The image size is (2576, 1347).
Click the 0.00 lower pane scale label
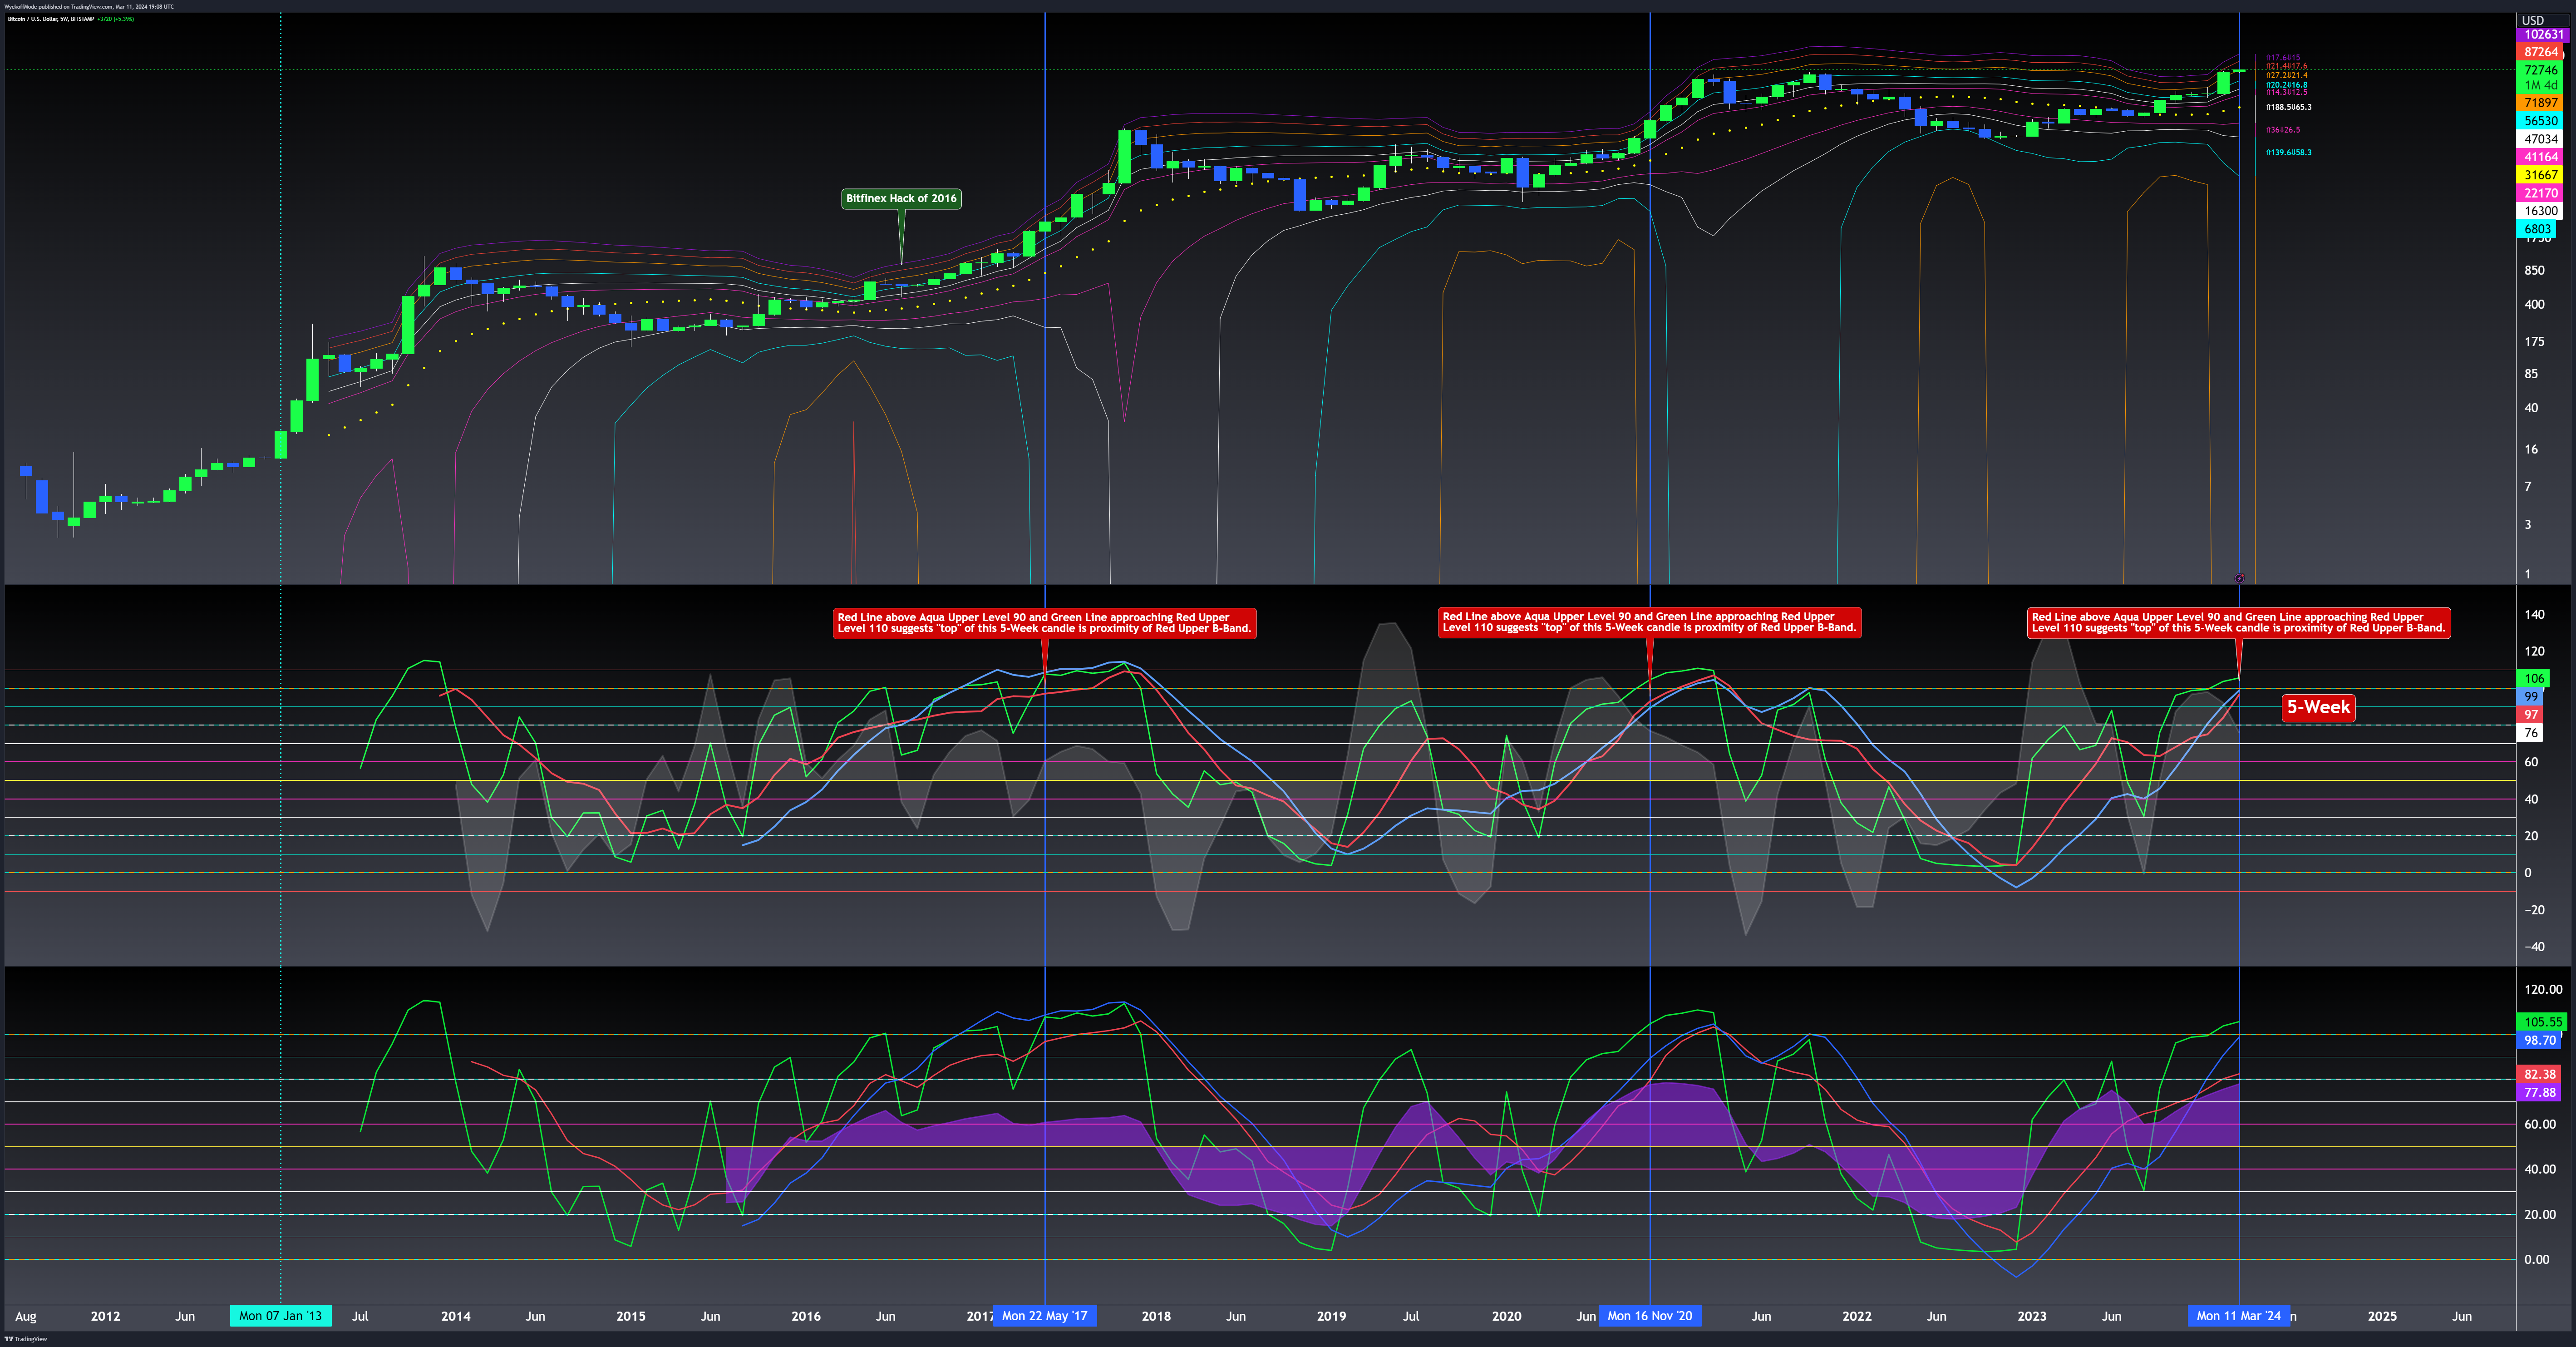[2536, 1259]
